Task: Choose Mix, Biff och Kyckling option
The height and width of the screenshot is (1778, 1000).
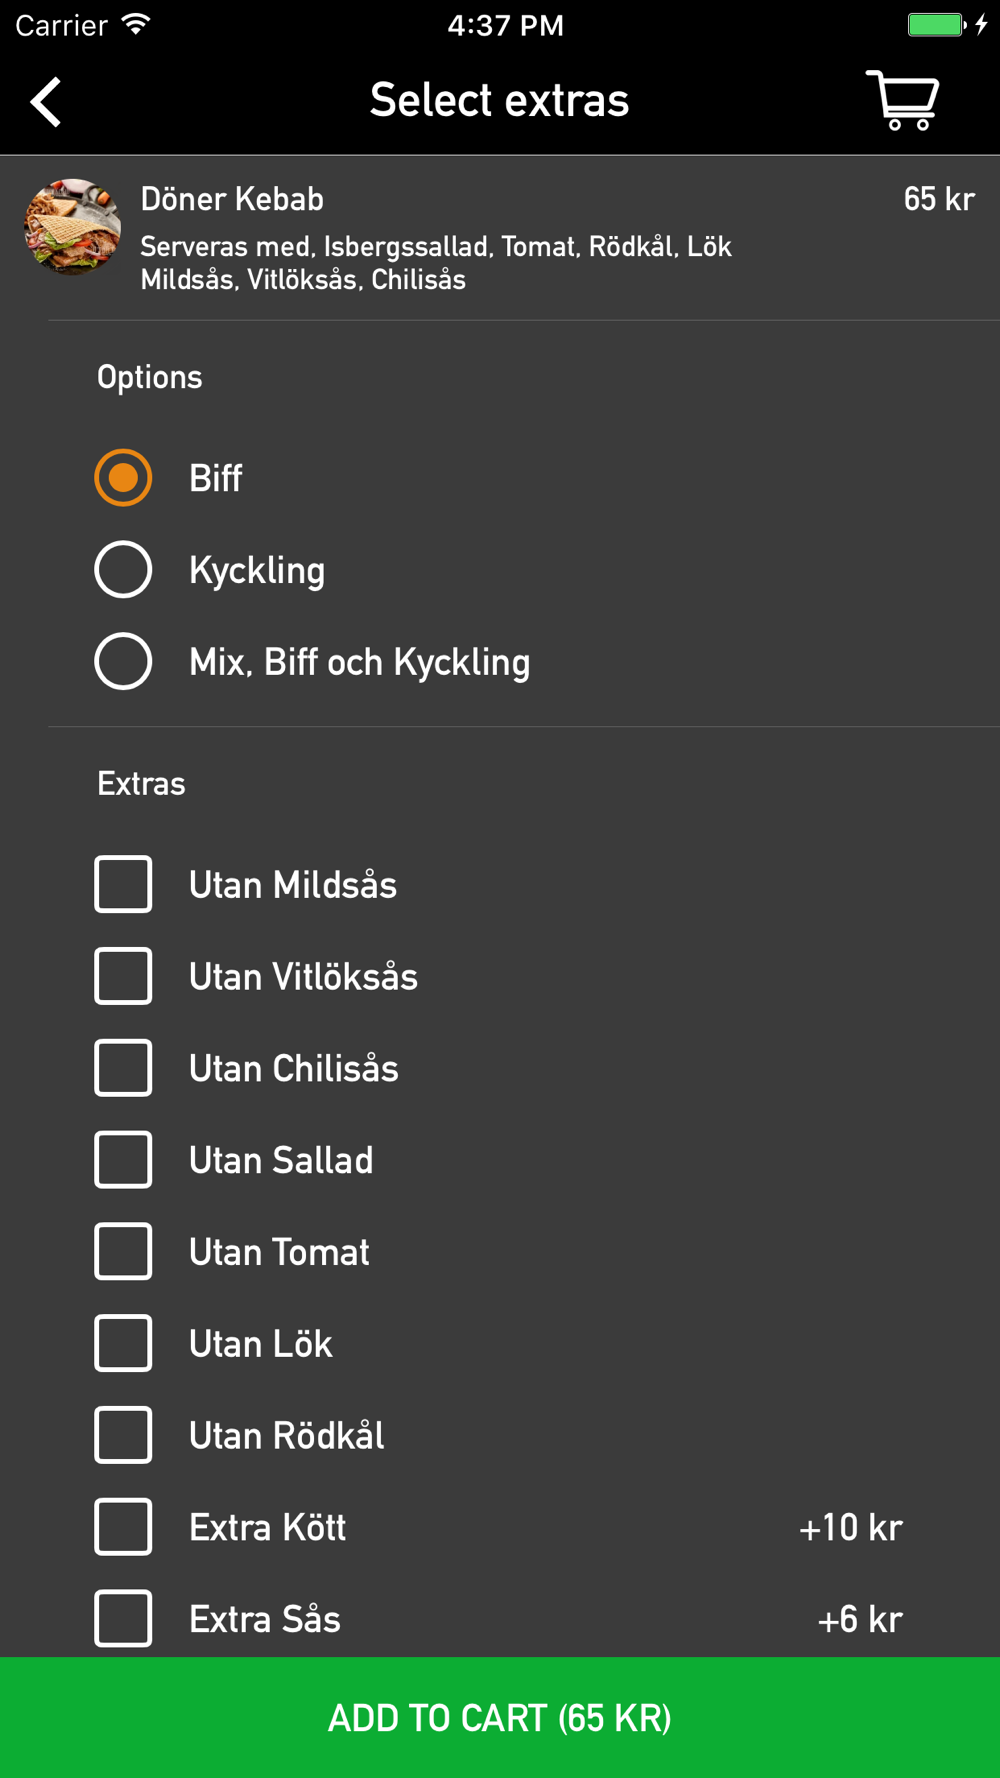Action: point(123,662)
